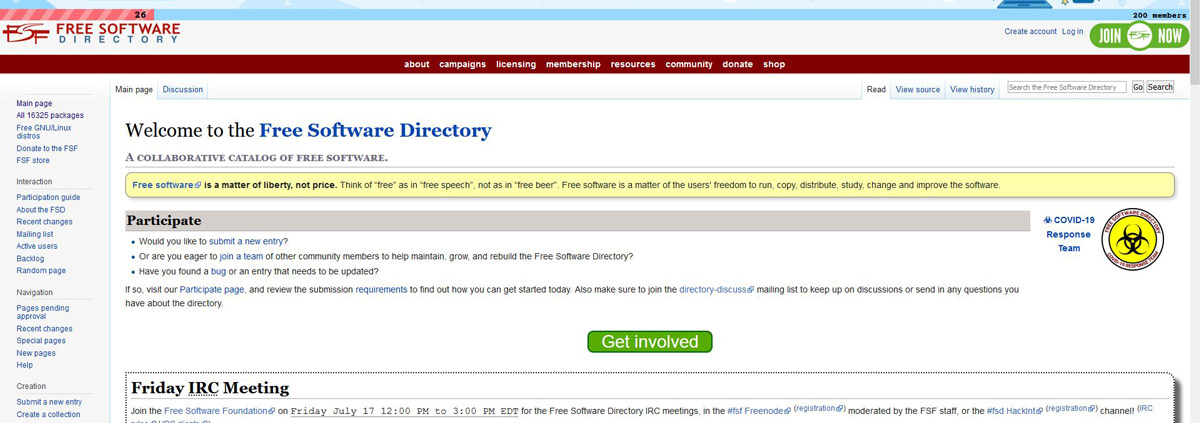
Task: Click the Search button
Action: [1160, 87]
